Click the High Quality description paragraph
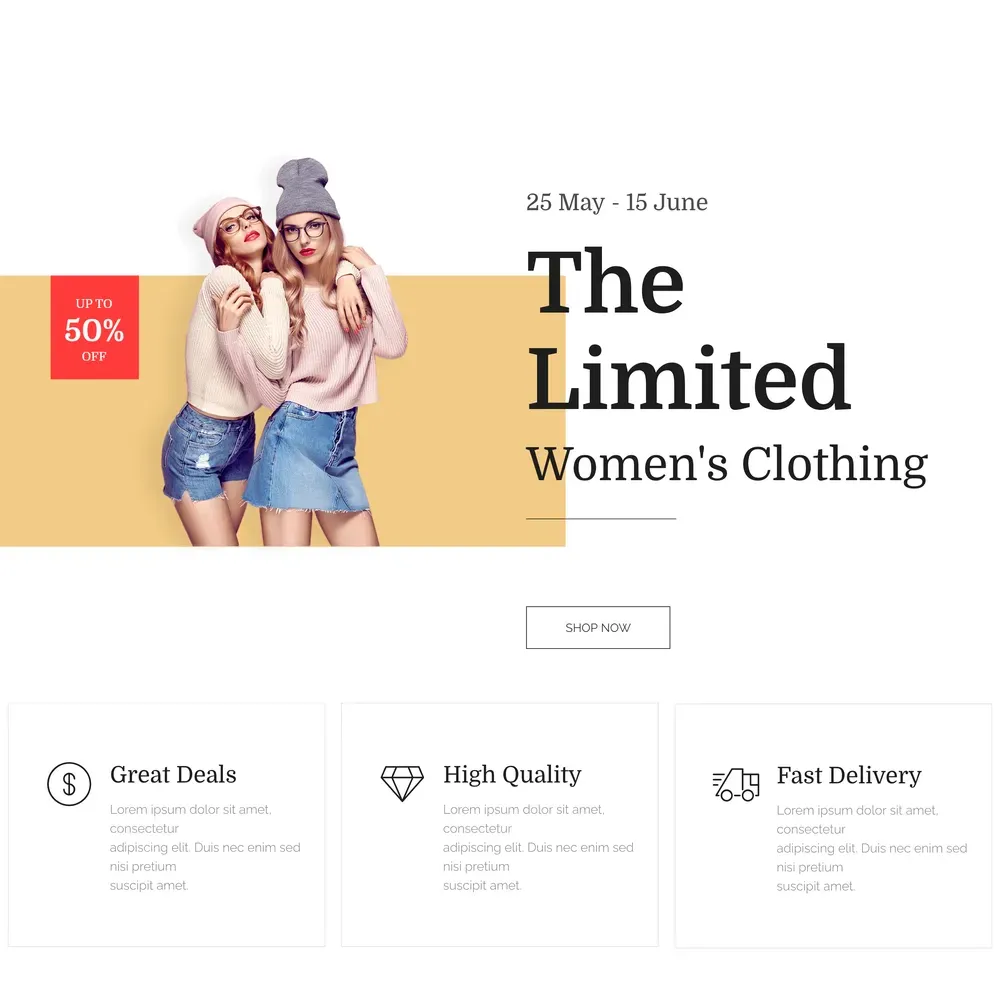The height and width of the screenshot is (1000, 1000). (x=538, y=848)
